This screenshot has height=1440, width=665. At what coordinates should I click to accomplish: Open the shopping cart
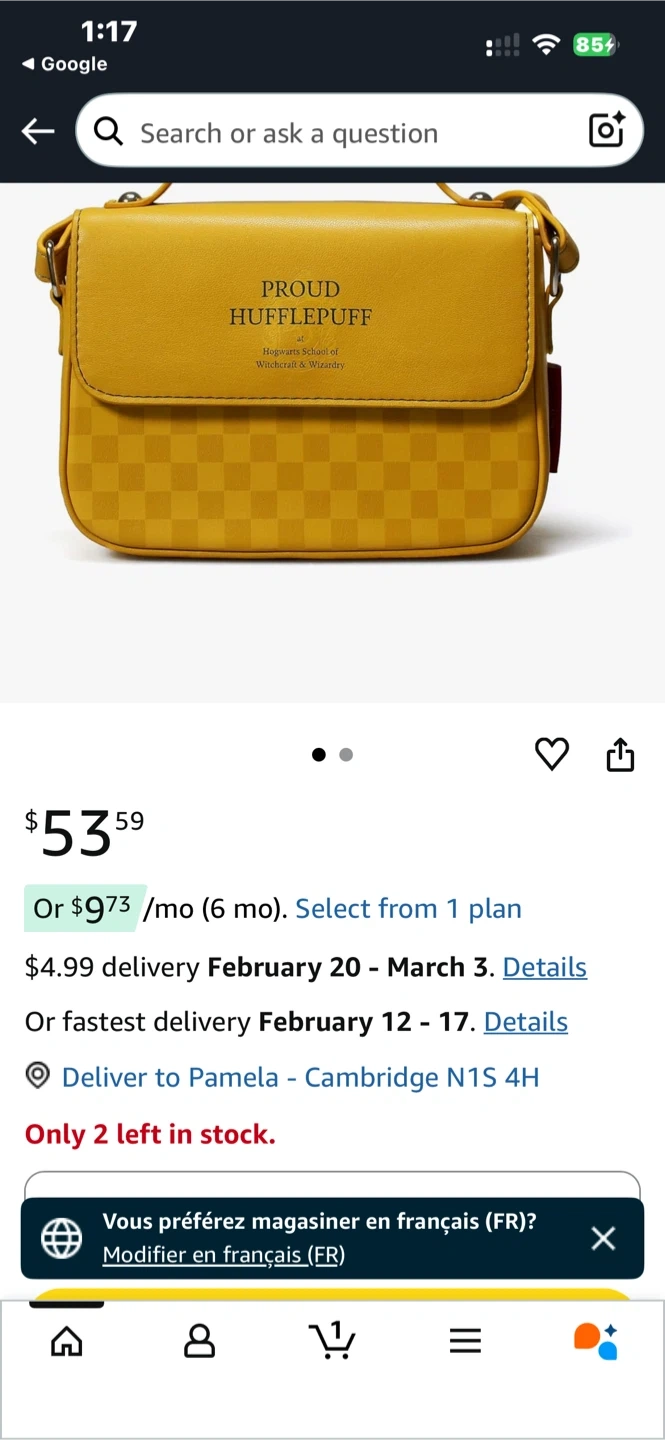pos(332,1340)
